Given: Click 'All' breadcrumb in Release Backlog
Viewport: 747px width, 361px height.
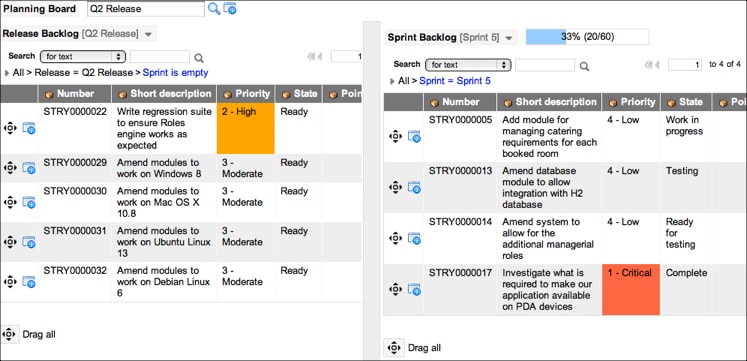Looking at the screenshot, I should click(18, 73).
